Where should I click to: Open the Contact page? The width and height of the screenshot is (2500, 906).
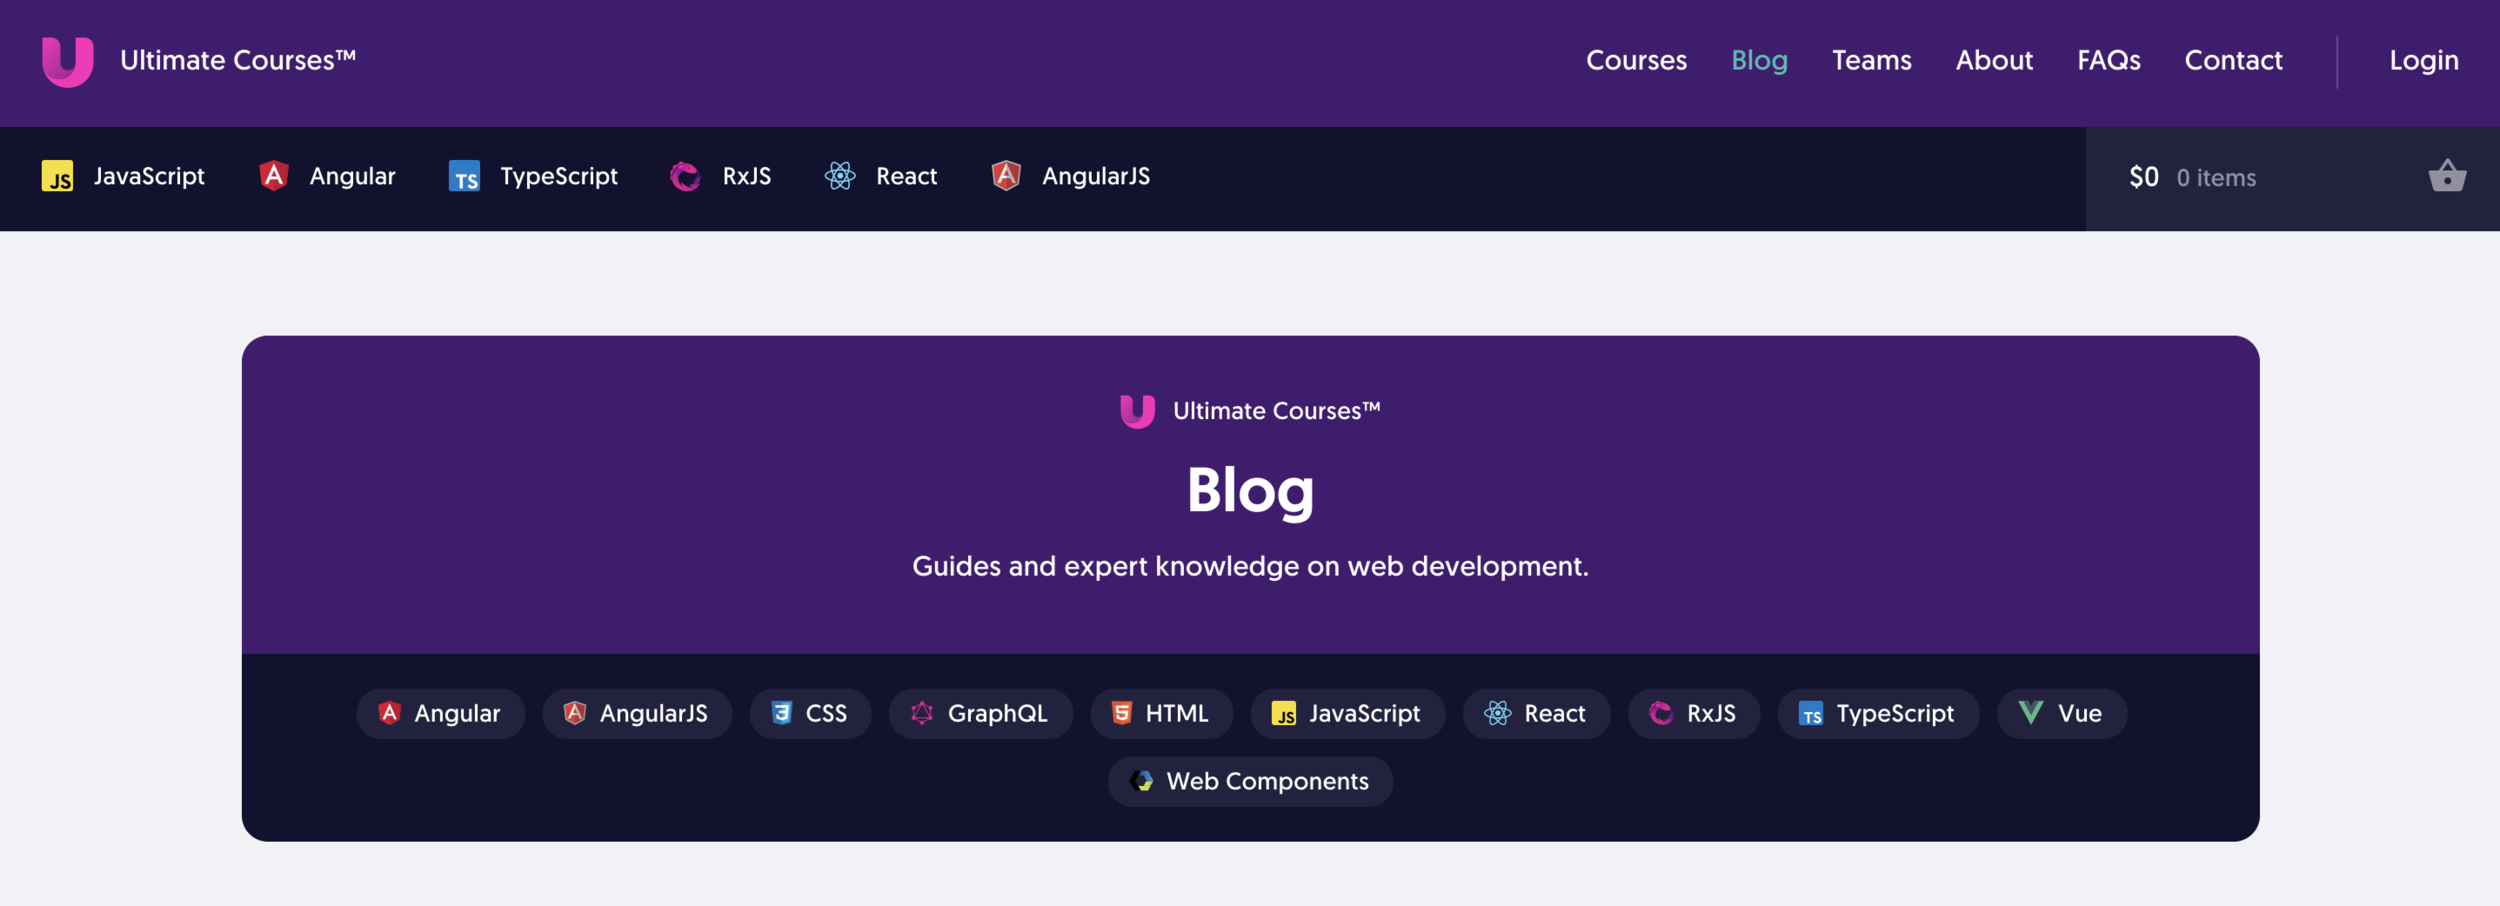[x=2233, y=61]
